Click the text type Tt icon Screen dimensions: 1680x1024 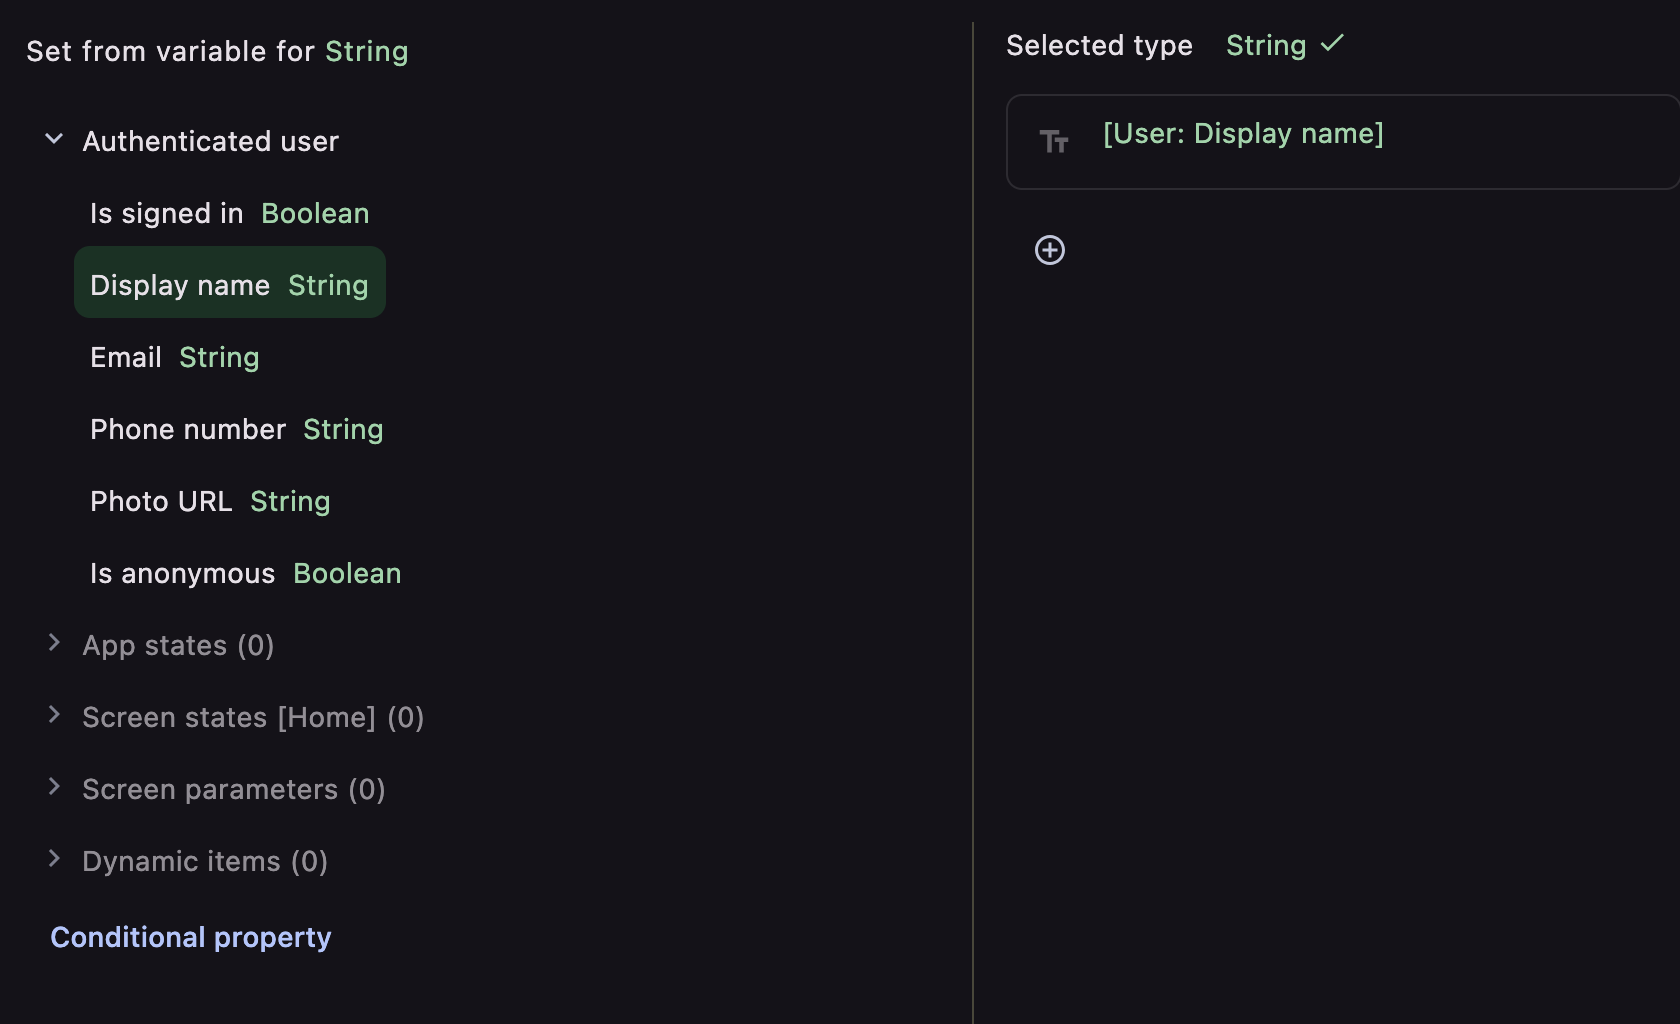1054,142
